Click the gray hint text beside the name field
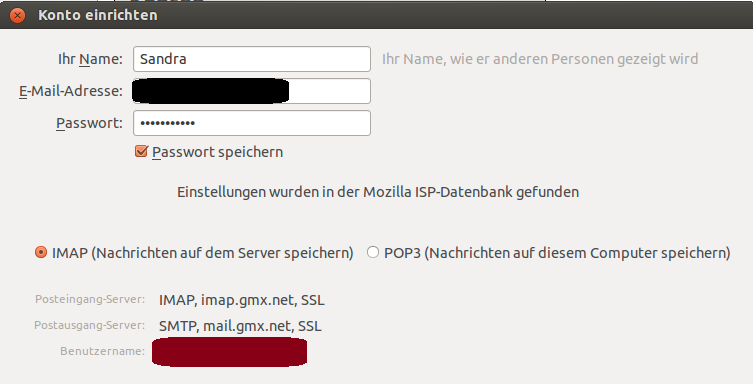The height and width of the screenshot is (384, 753). [540, 59]
